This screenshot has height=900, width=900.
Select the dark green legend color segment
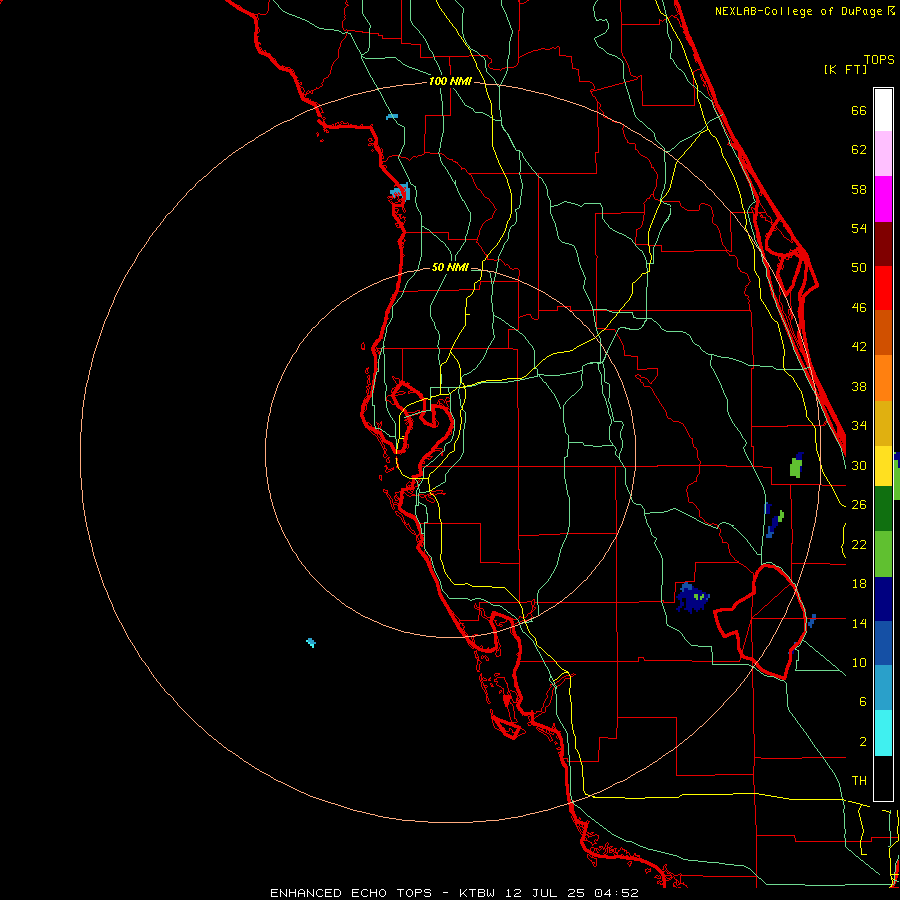pos(883,509)
